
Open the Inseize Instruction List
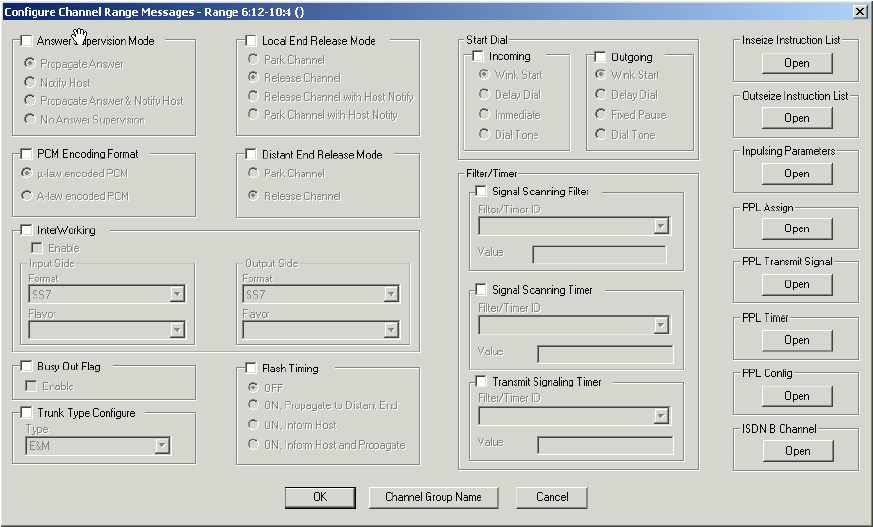coord(796,63)
